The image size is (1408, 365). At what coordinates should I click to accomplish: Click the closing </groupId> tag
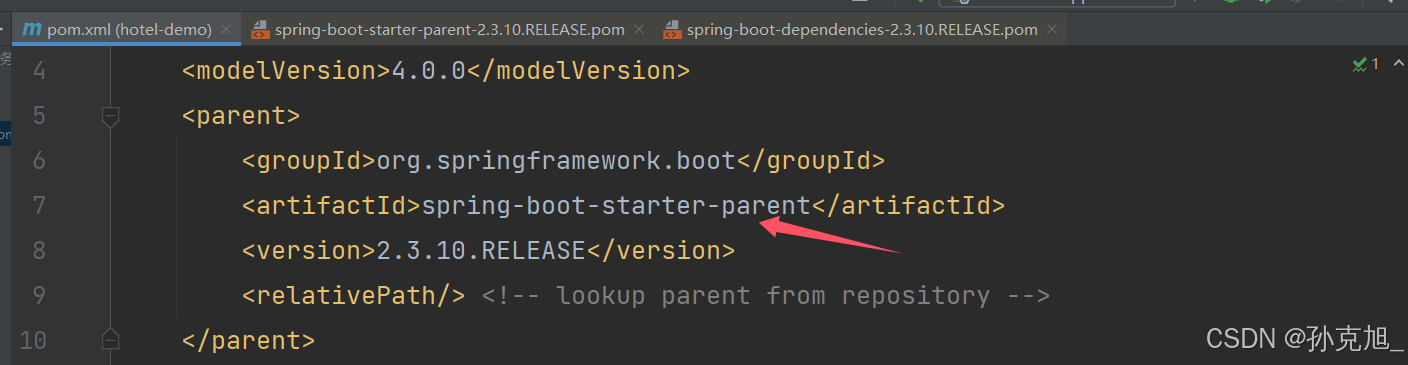coord(810,160)
